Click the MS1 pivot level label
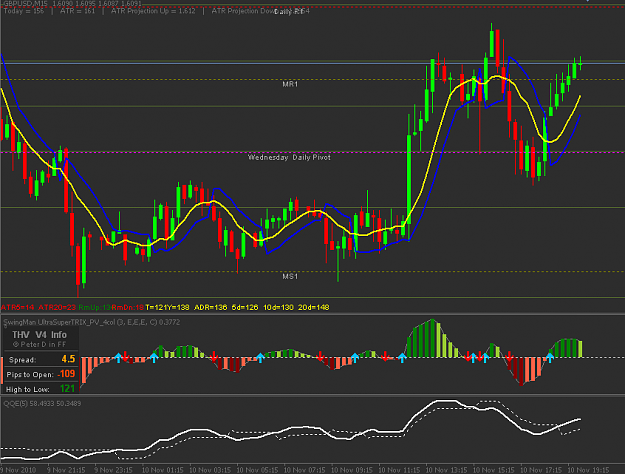This screenshot has width=625, height=474. 290,276
